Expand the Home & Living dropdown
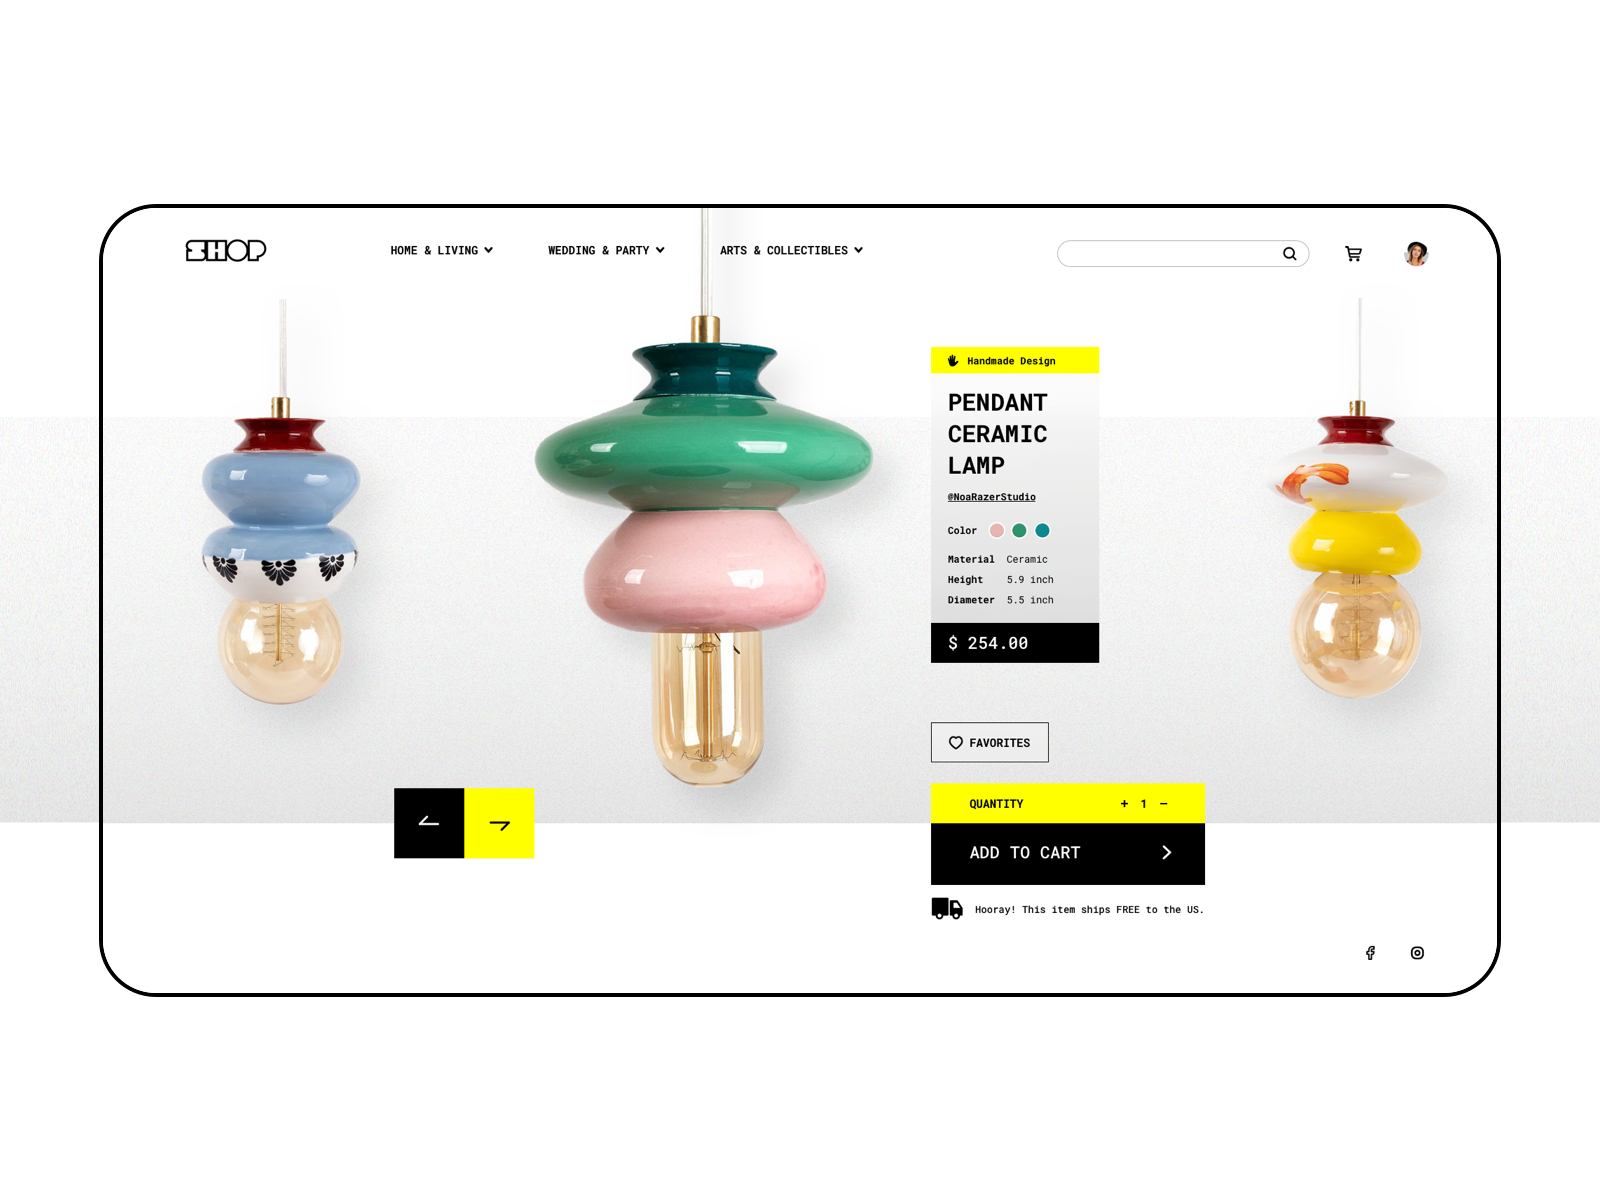Viewport: 1600px width, 1200px height. click(441, 251)
